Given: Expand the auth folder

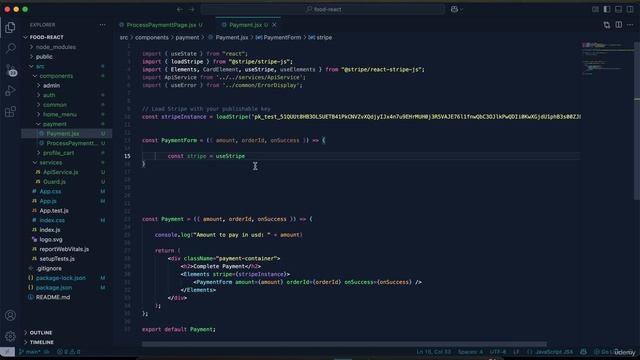Looking at the screenshot, I should [x=49, y=95].
